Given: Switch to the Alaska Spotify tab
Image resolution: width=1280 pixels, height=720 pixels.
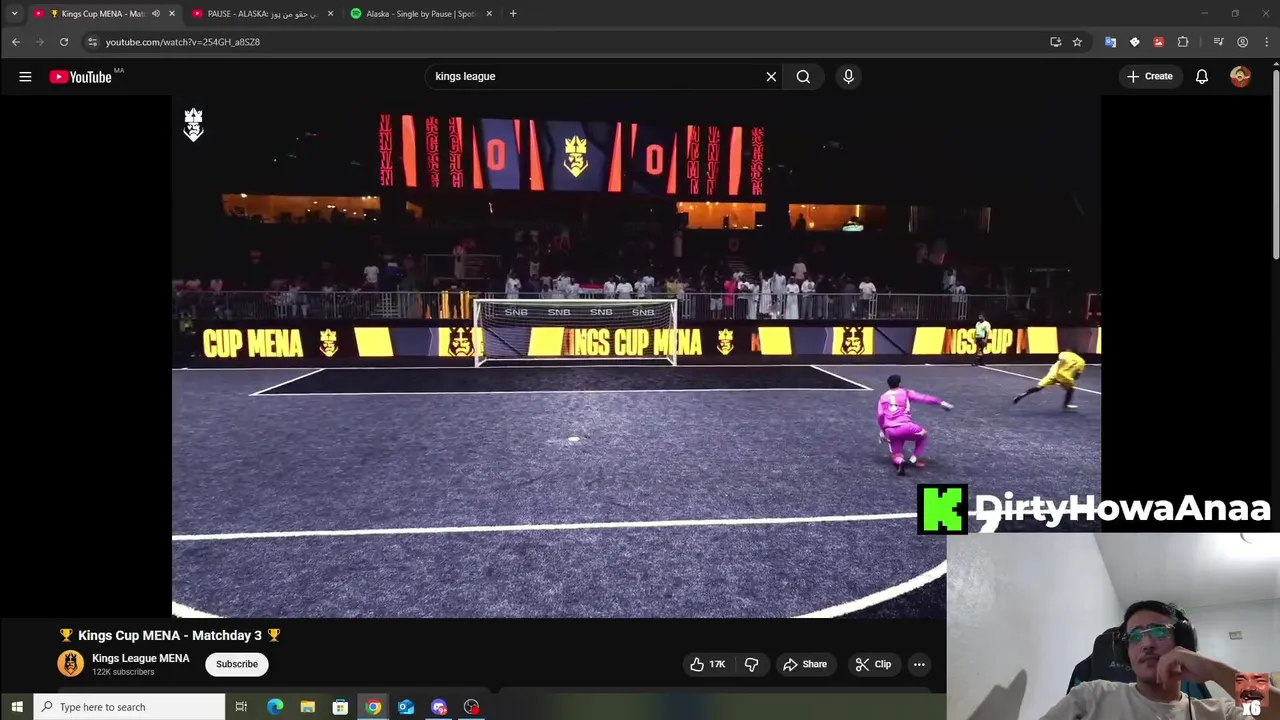Looking at the screenshot, I should click(421, 13).
